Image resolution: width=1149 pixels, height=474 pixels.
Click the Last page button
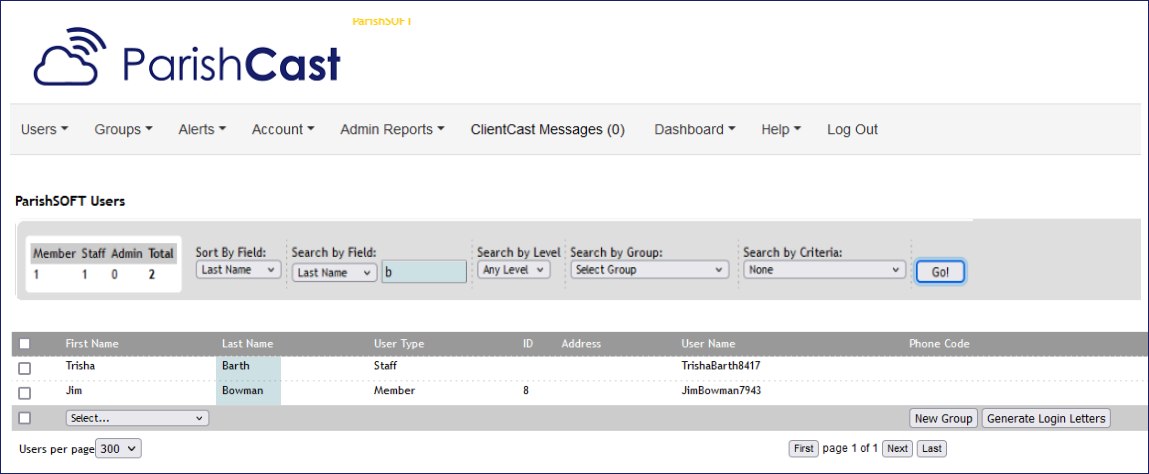point(932,448)
